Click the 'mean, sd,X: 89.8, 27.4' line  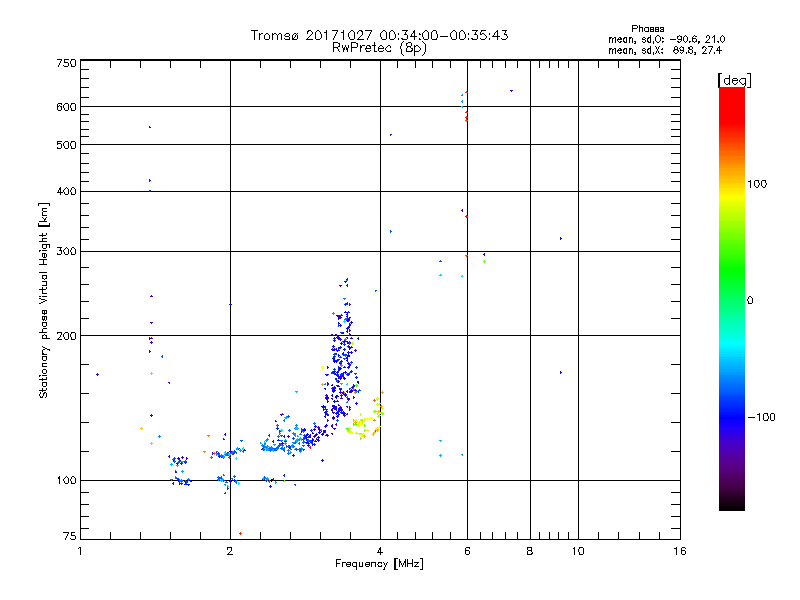[x=665, y=50]
